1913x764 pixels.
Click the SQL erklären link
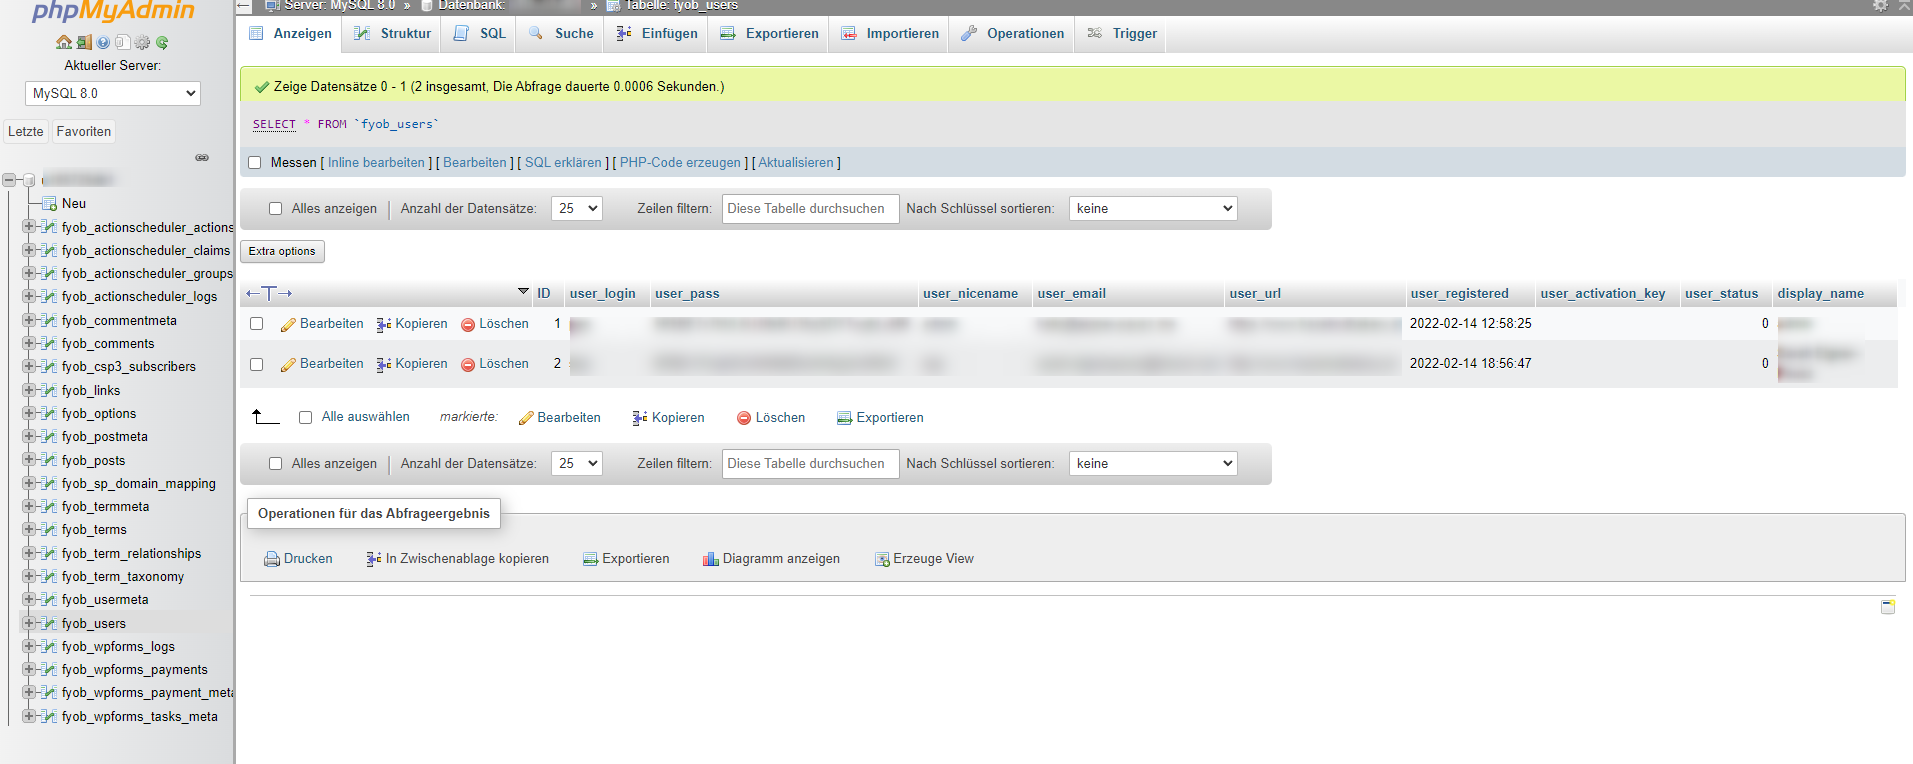coord(563,163)
